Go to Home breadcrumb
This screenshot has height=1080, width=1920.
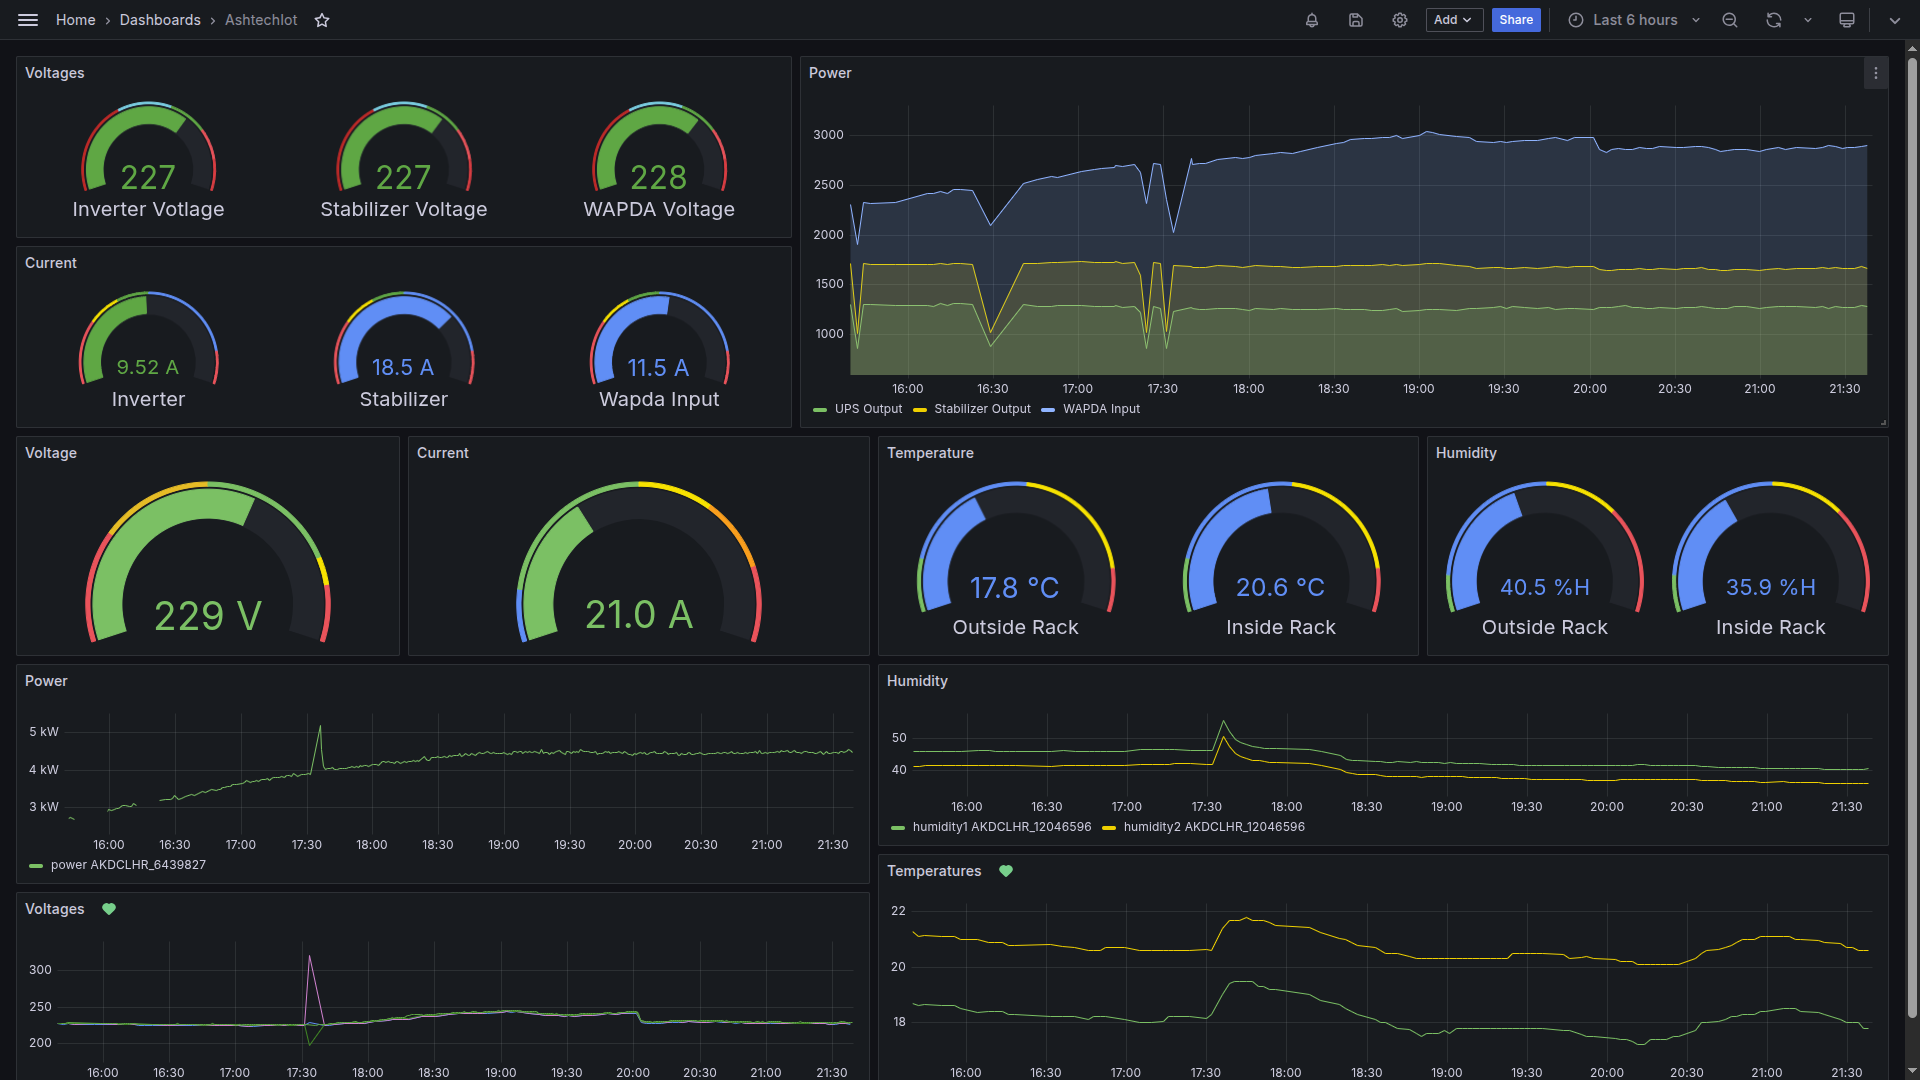coord(76,20)
